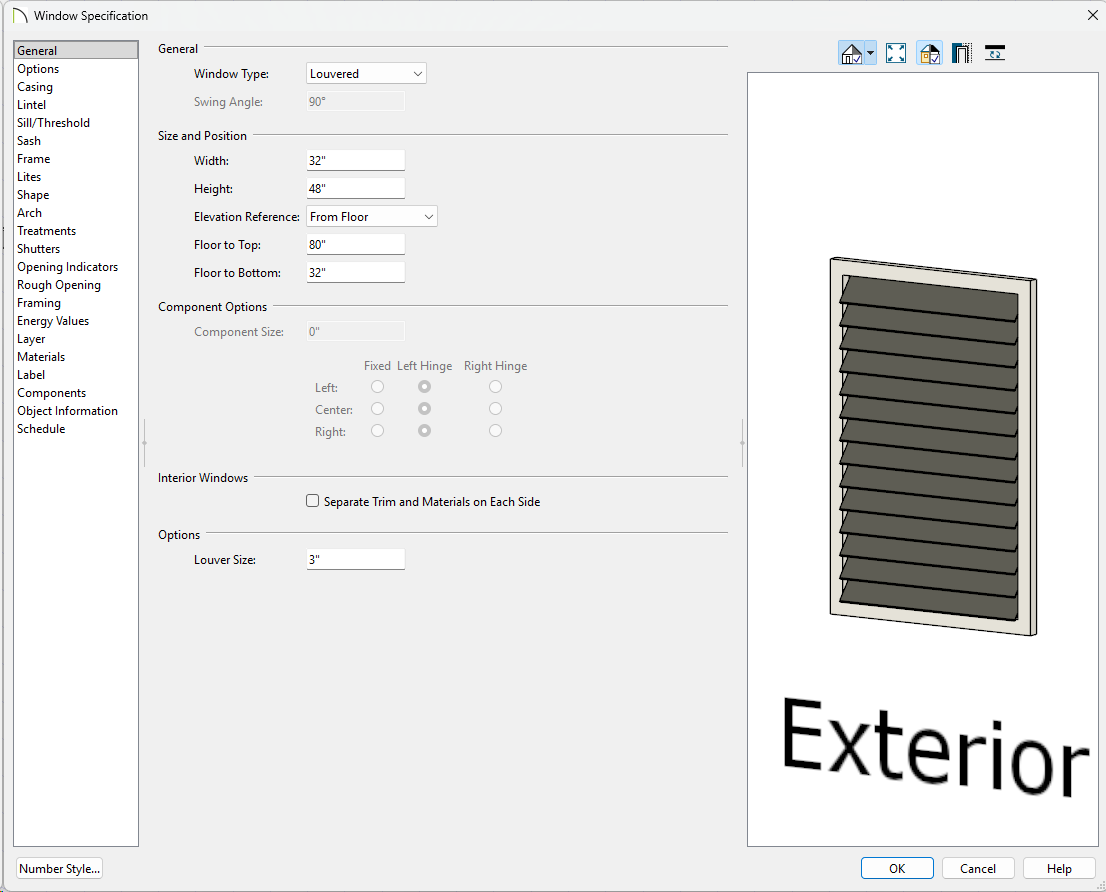
Task: Click the Number Style... button
Action: click(60, 869)
